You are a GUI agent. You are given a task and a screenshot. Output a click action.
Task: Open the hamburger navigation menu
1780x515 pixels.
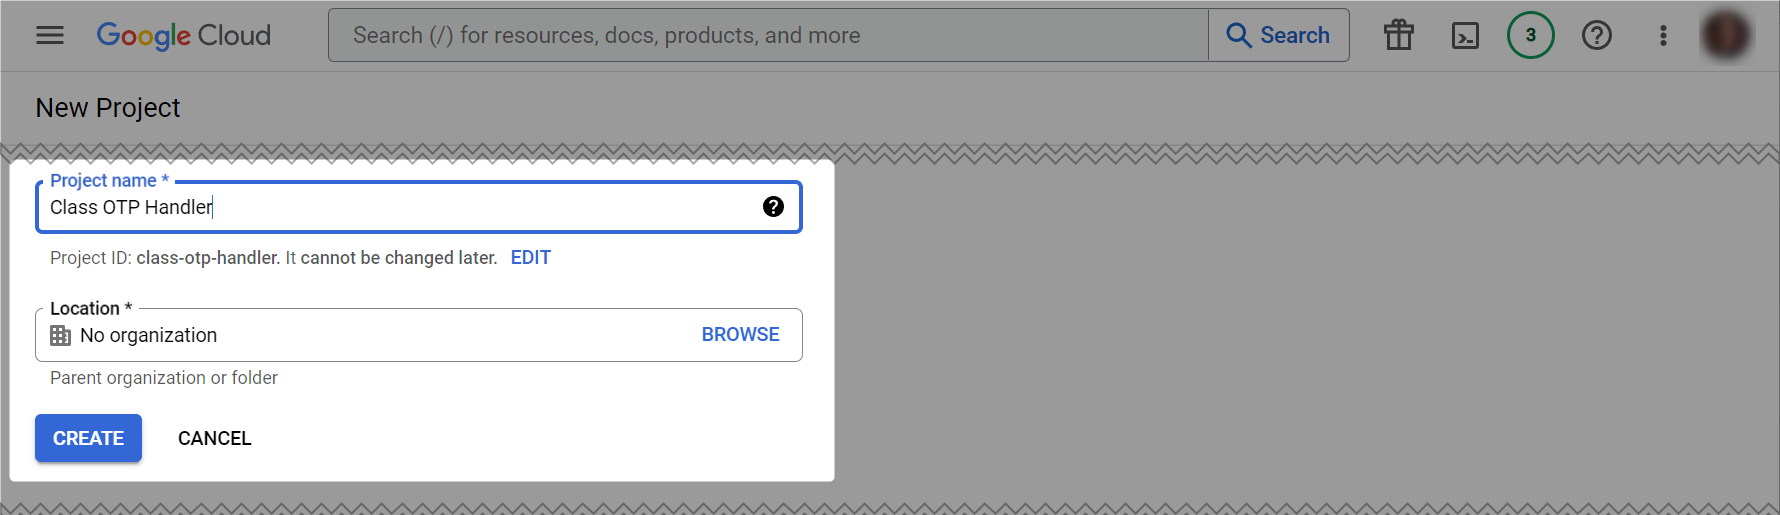point(50,35)
